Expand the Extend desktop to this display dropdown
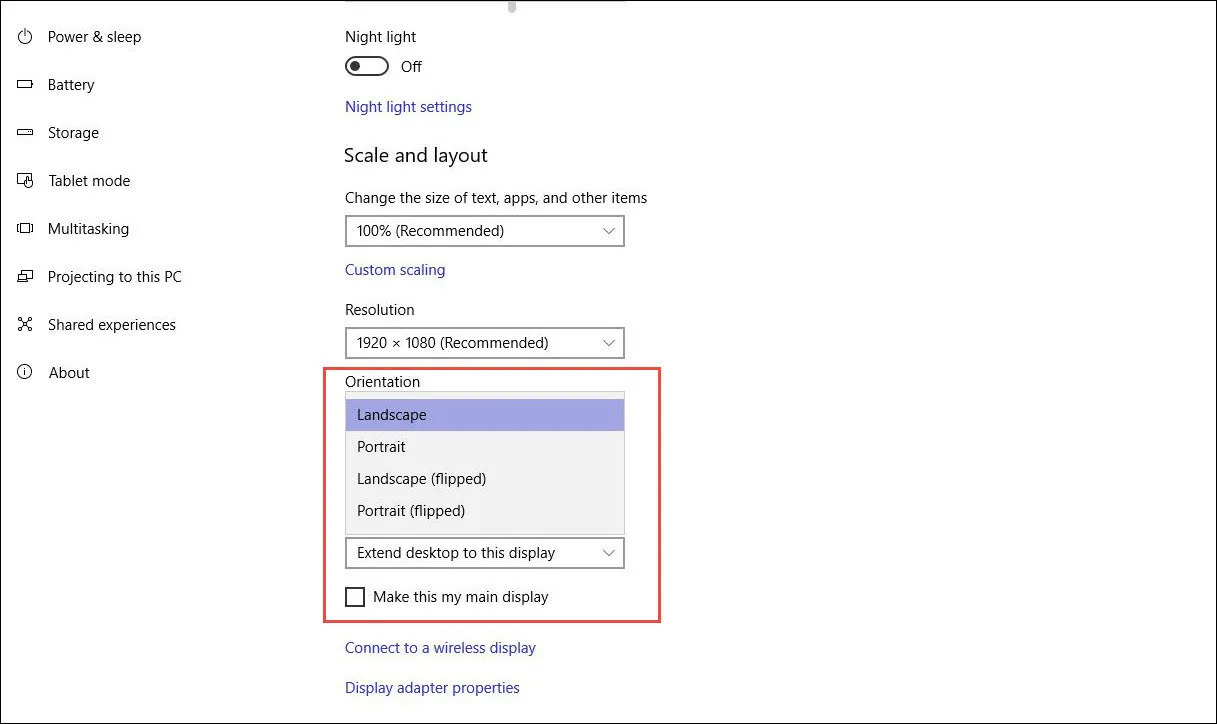 coord(484,553)
